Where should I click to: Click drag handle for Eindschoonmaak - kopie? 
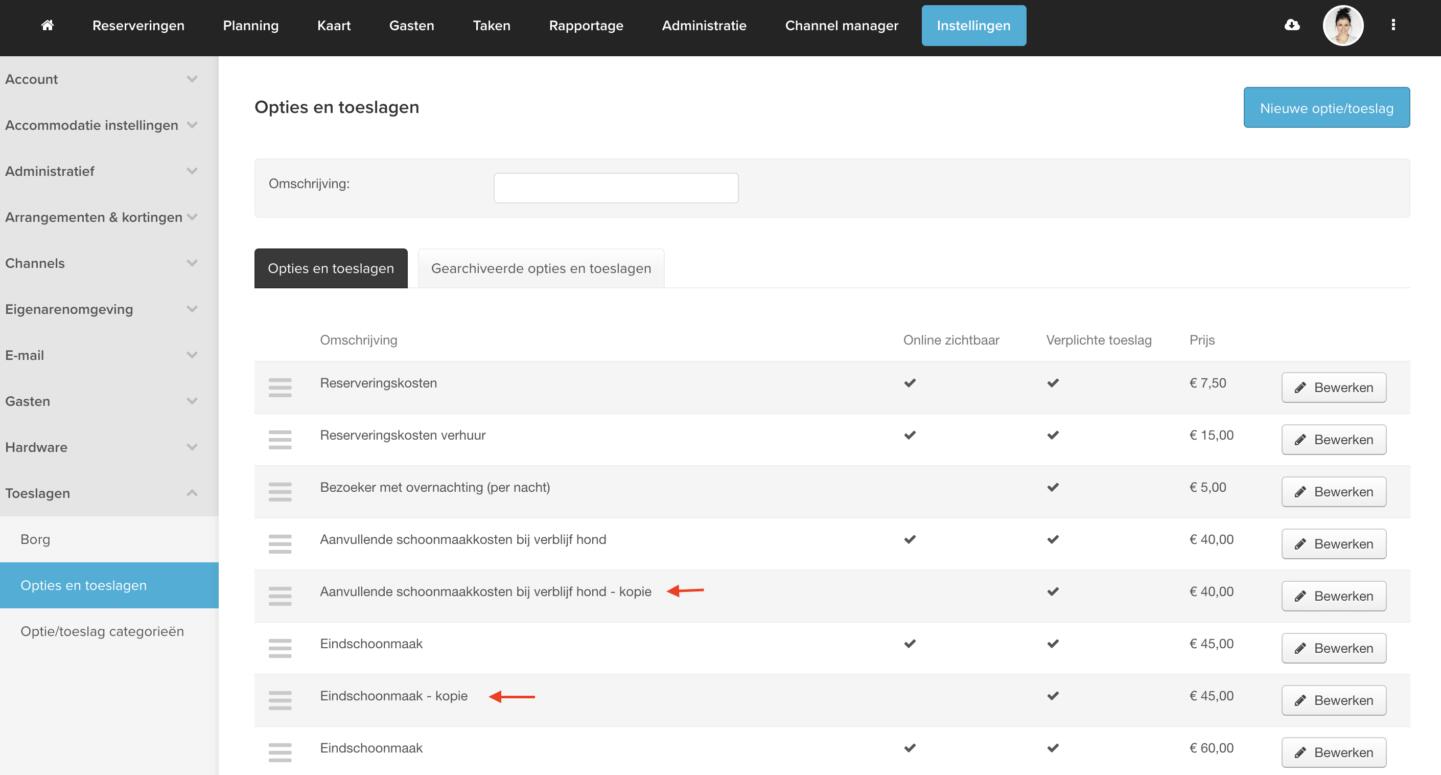click(x=280, y=700)
